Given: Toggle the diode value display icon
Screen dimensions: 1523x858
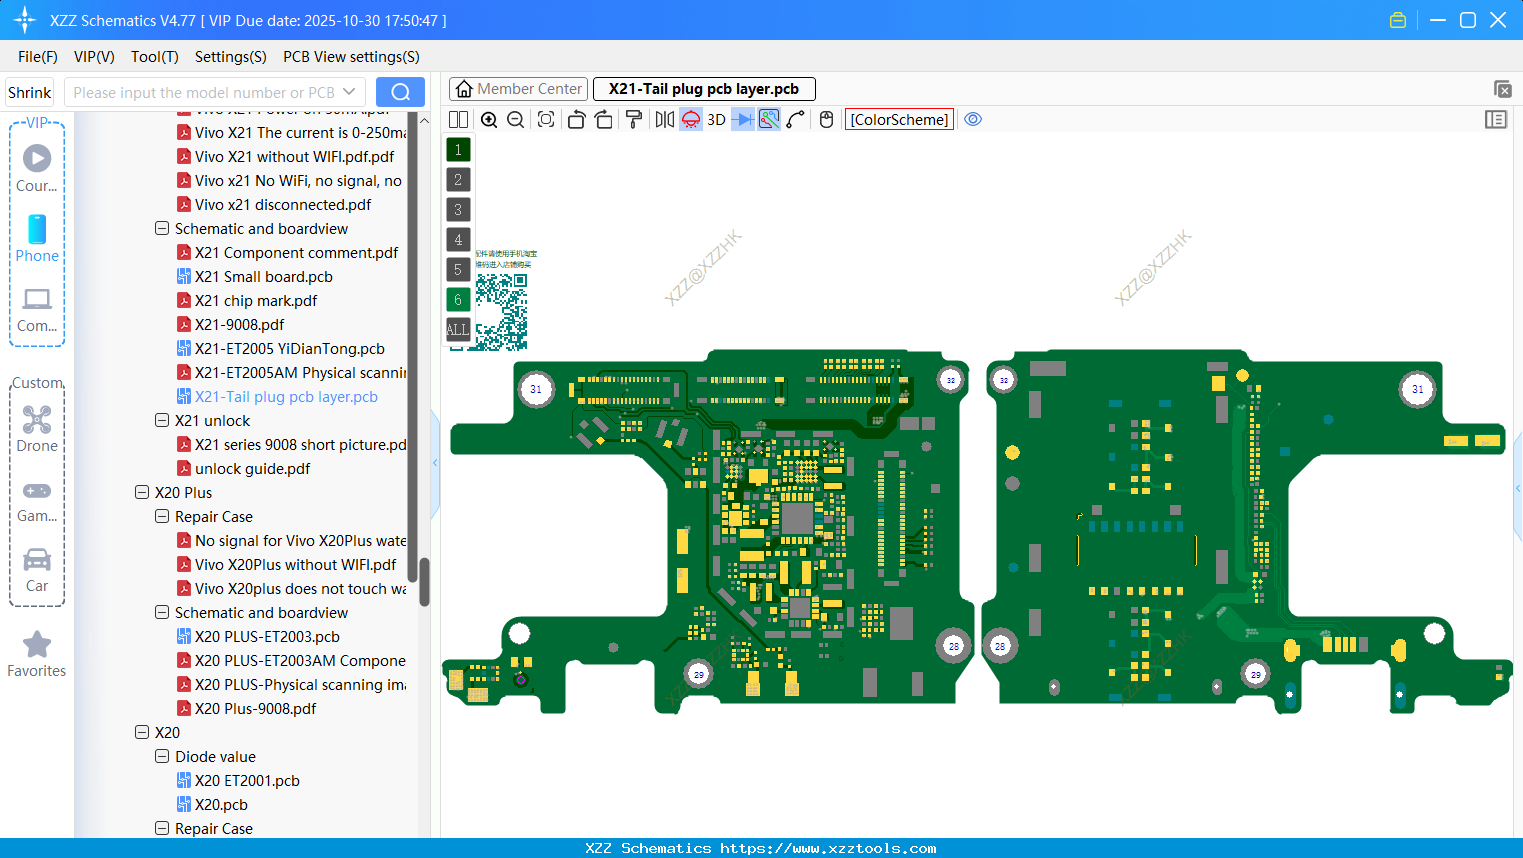Looking at the screenshot, I should [743, 120].
